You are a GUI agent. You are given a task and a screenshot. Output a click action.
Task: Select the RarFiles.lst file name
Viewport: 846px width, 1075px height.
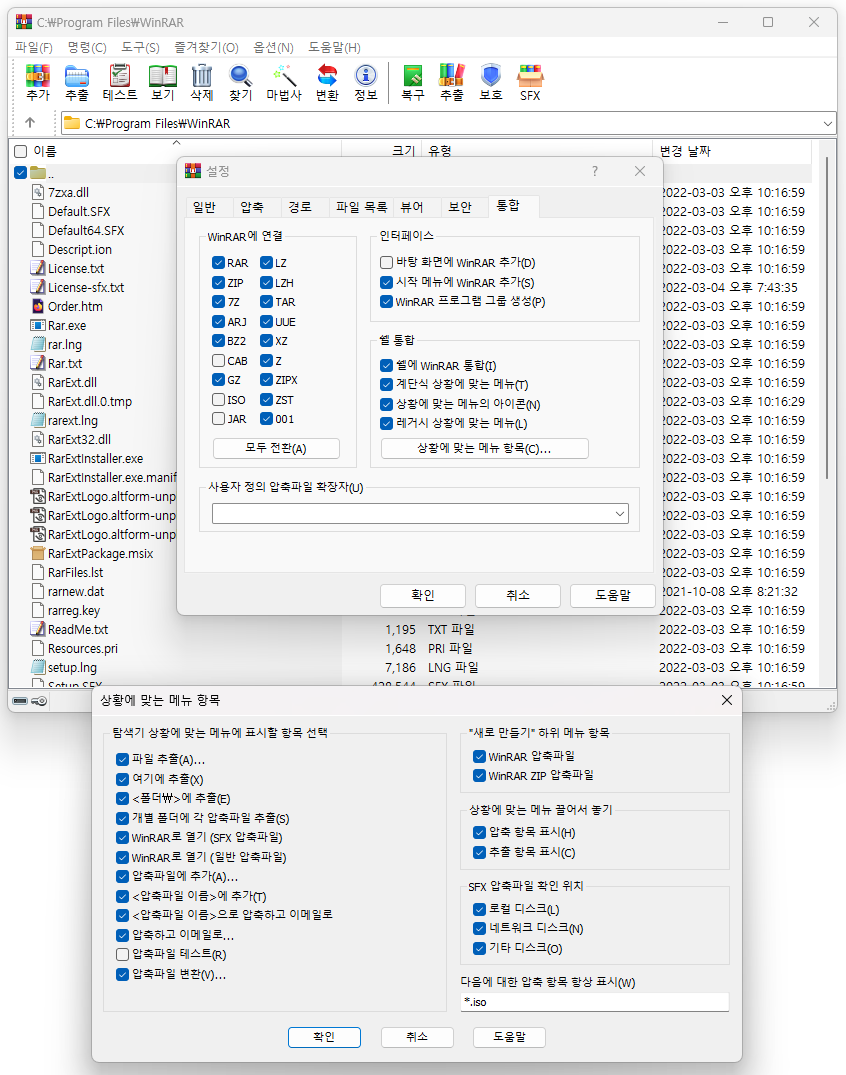point(75,572)
